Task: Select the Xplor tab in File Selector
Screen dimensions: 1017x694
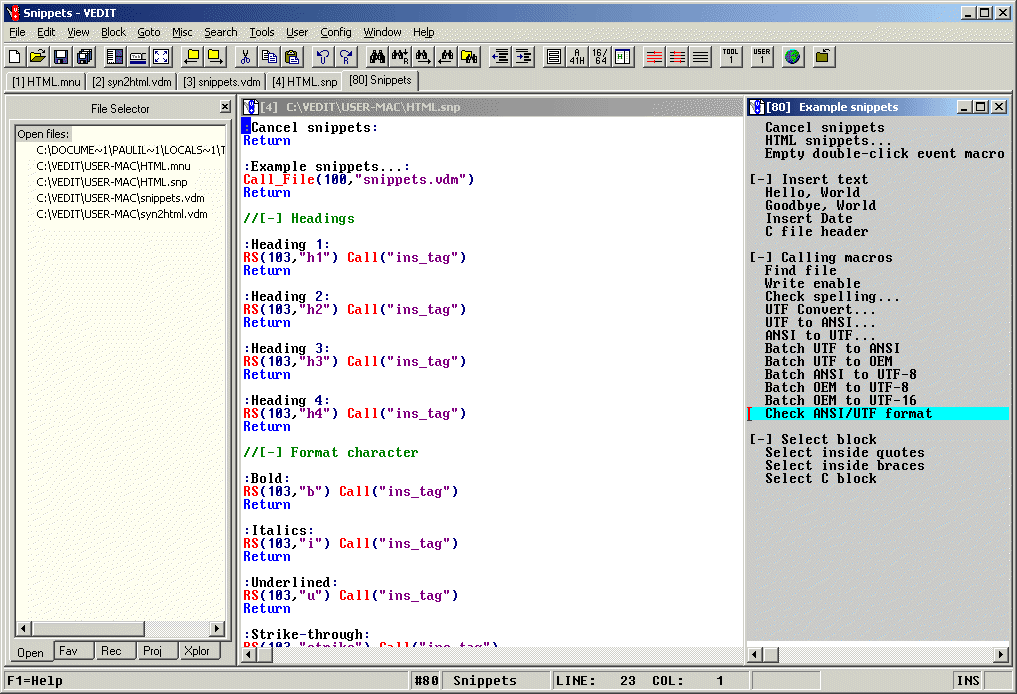Action: [196, 652]
